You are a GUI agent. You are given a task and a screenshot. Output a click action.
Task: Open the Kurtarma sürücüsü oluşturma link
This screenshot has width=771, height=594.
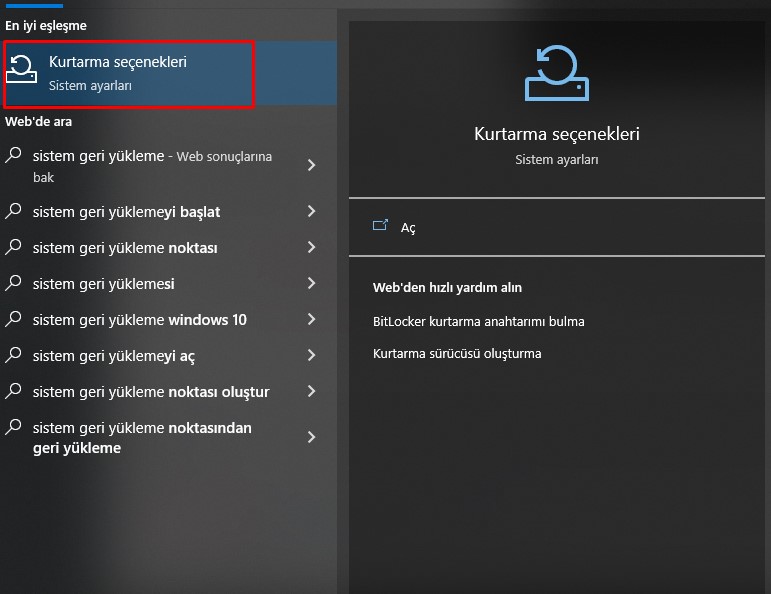[x=457, y=354]
